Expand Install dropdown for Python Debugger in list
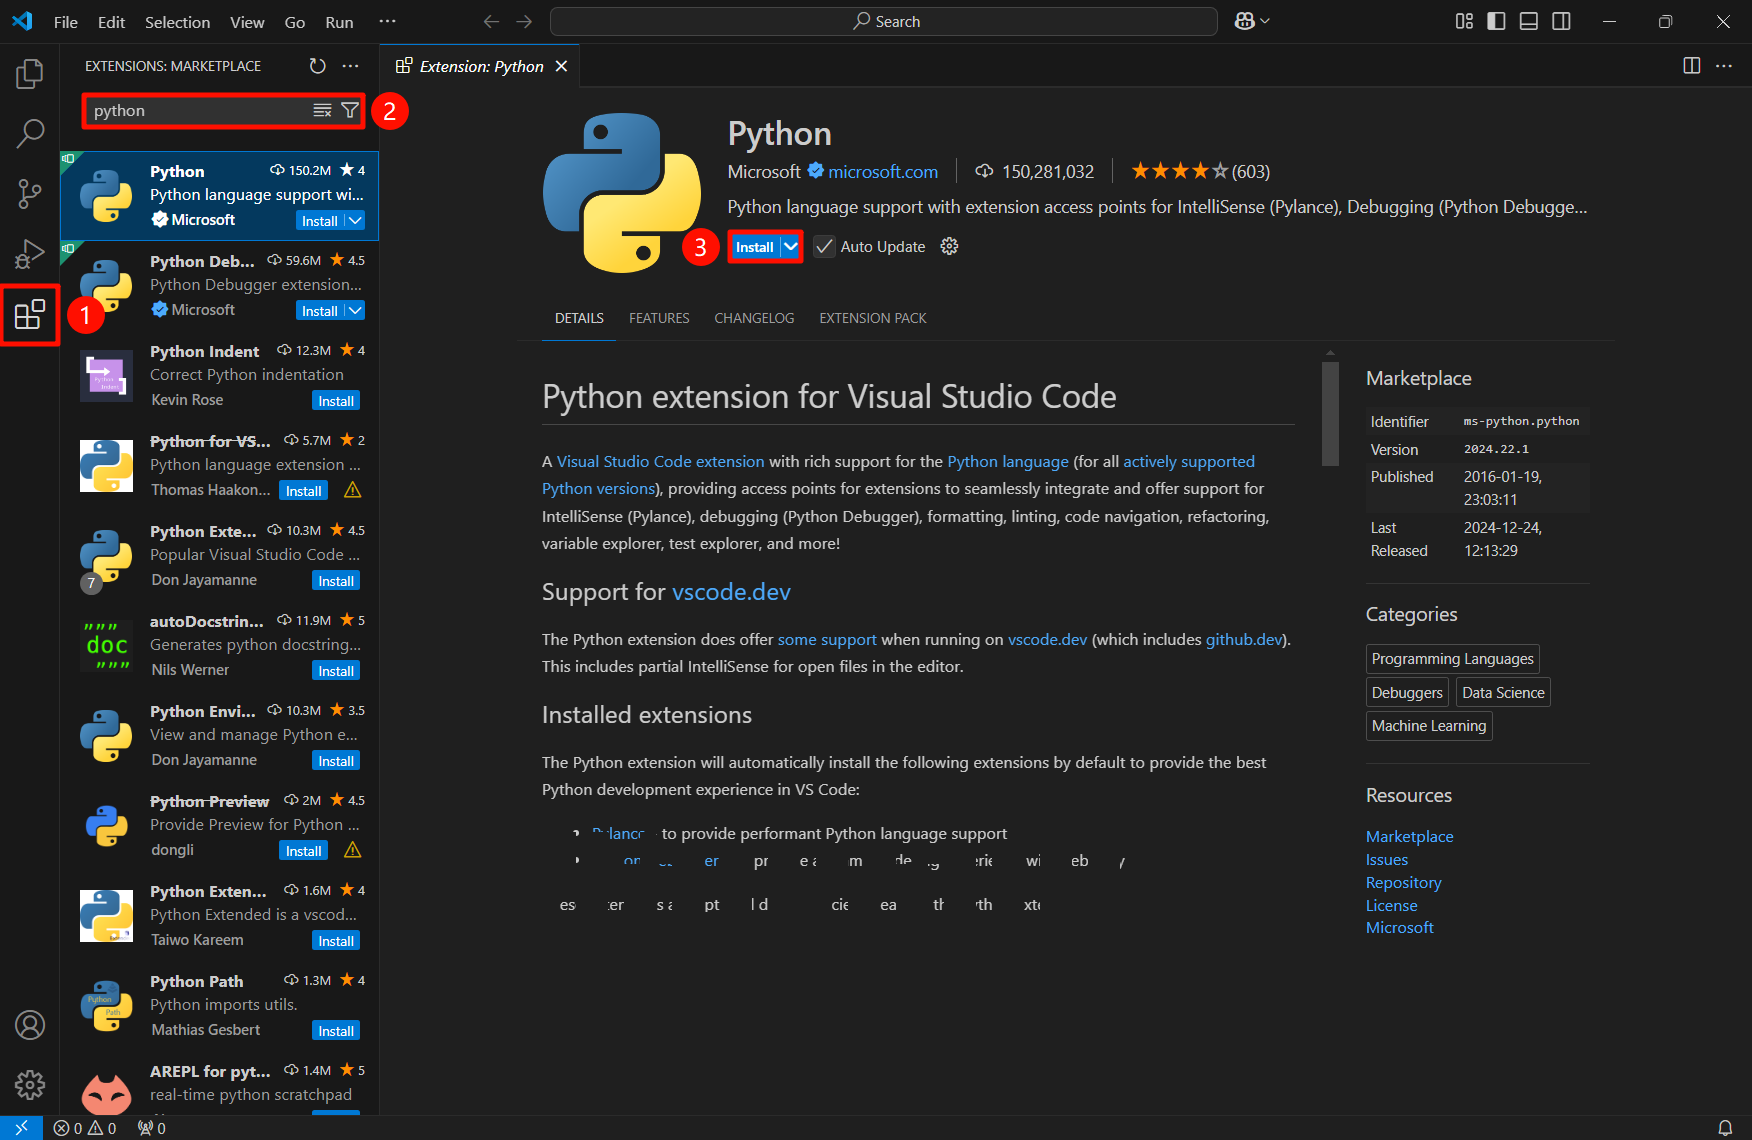This screenshot has width=1752, height=1140. 355,311
